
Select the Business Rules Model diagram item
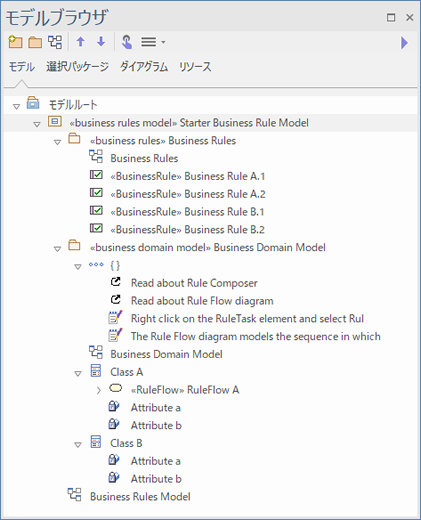140,497
